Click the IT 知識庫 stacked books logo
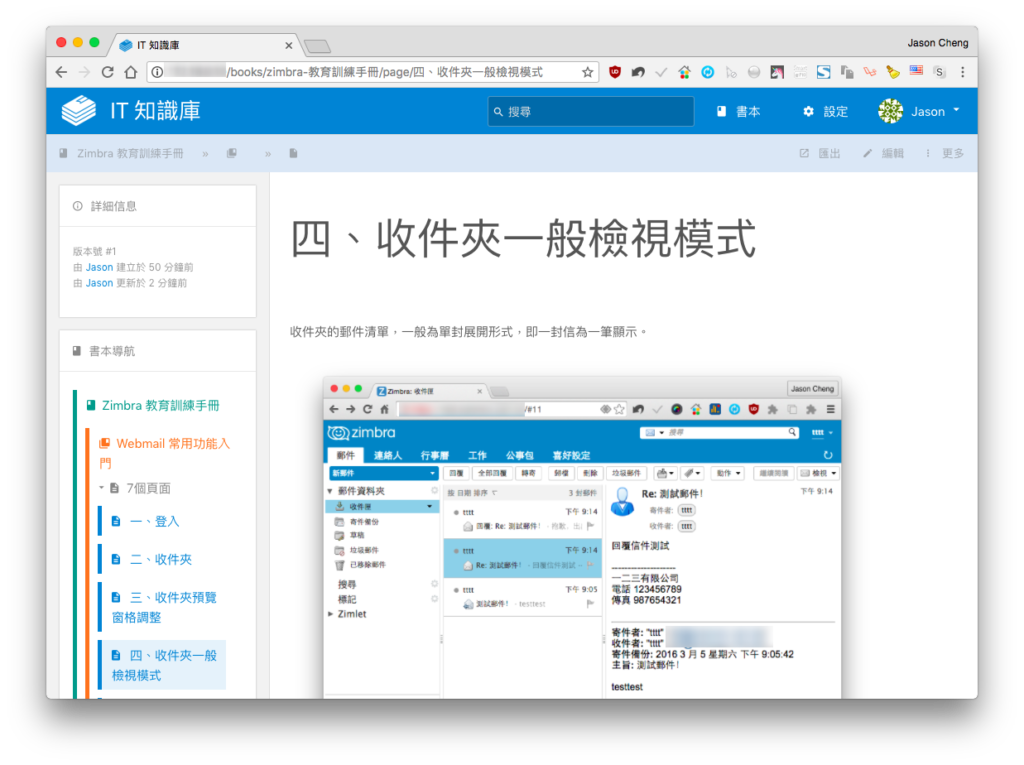The width and height of the screenshot is (1024, 765). click(x=78, y=110)
